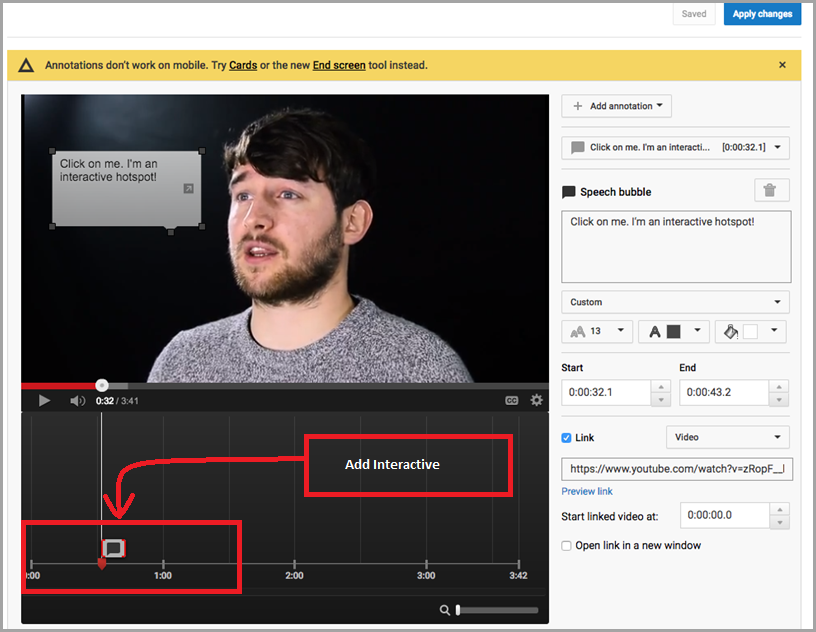816x632 pixels.
Task: Uncheck the Link checkbox
Action: [x=567, y=438]
